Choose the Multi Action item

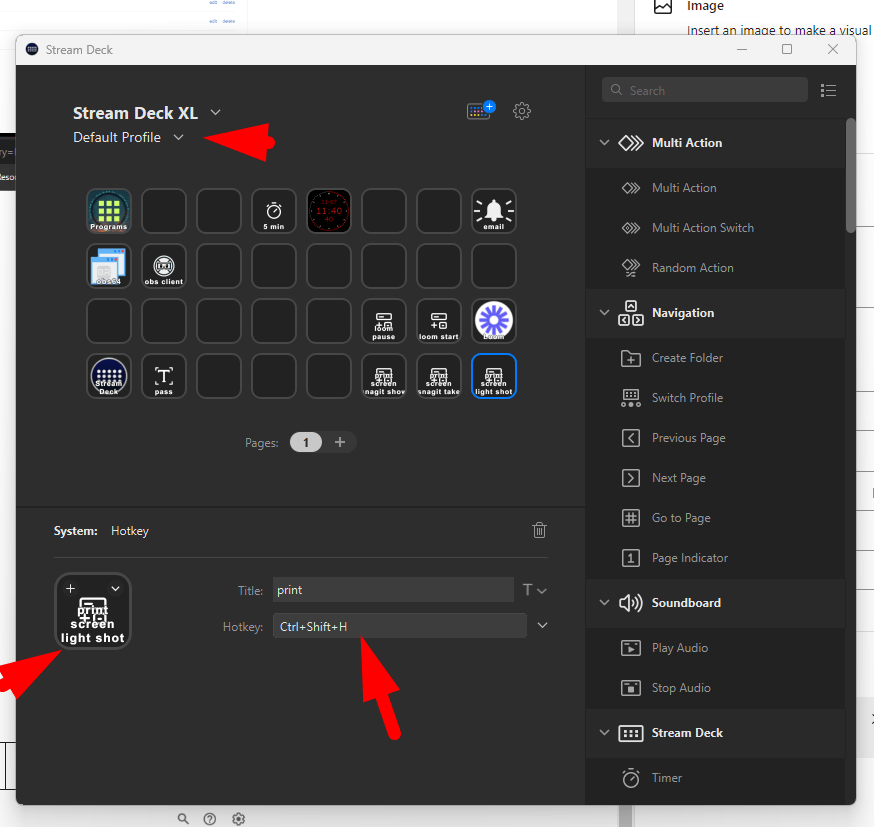(716, 188)
